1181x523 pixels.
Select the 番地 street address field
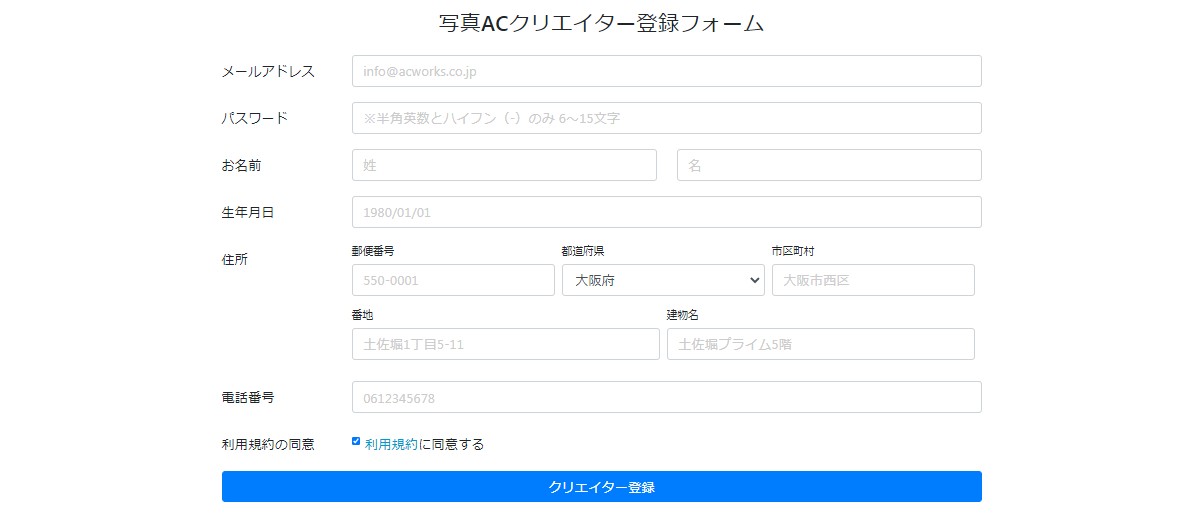505,344
